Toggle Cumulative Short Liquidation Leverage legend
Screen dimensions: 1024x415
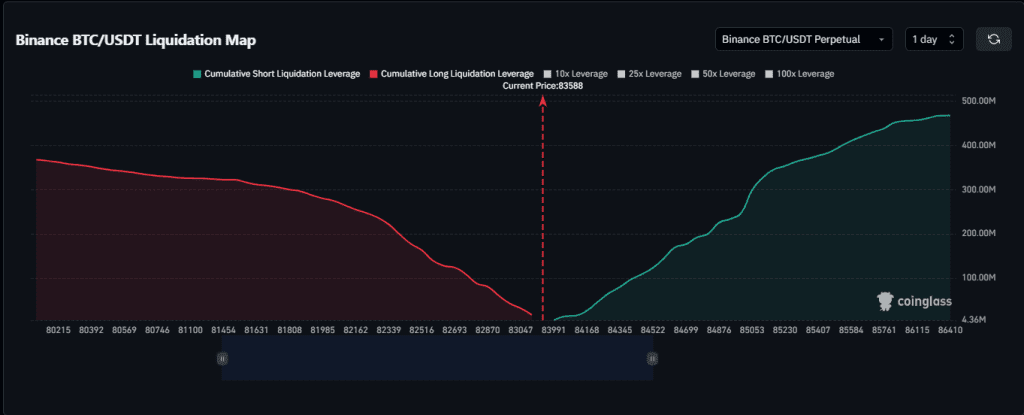tap(276, 74)
